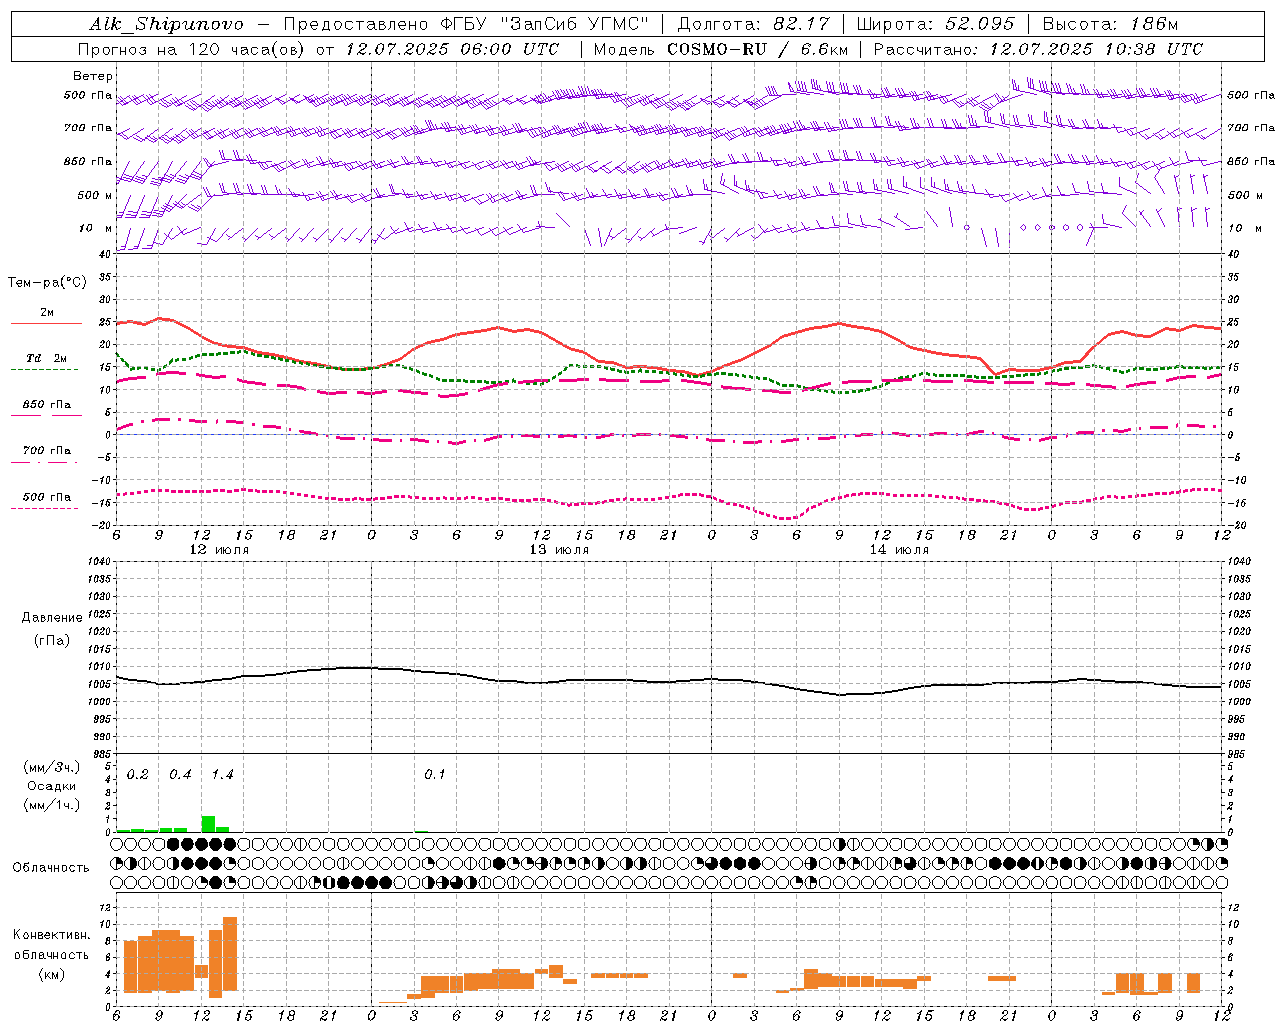Select the Тем-ра(°C) temperature panel label
The image size is (1280, 1024).
point(47,283)
